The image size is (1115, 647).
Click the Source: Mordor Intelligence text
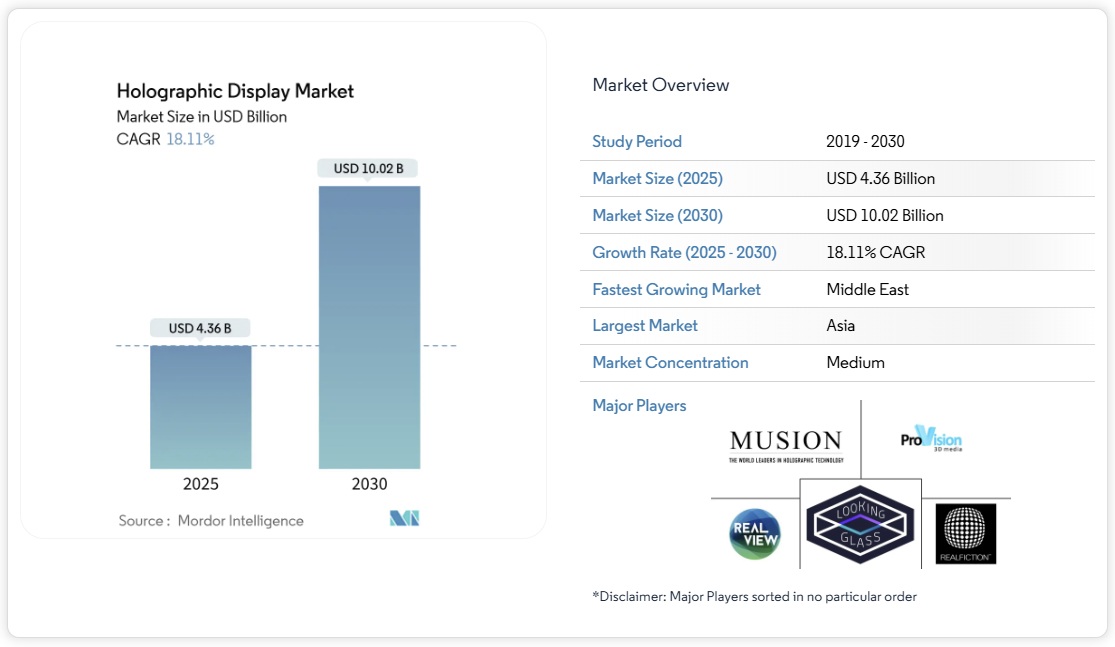pos(211,521)
